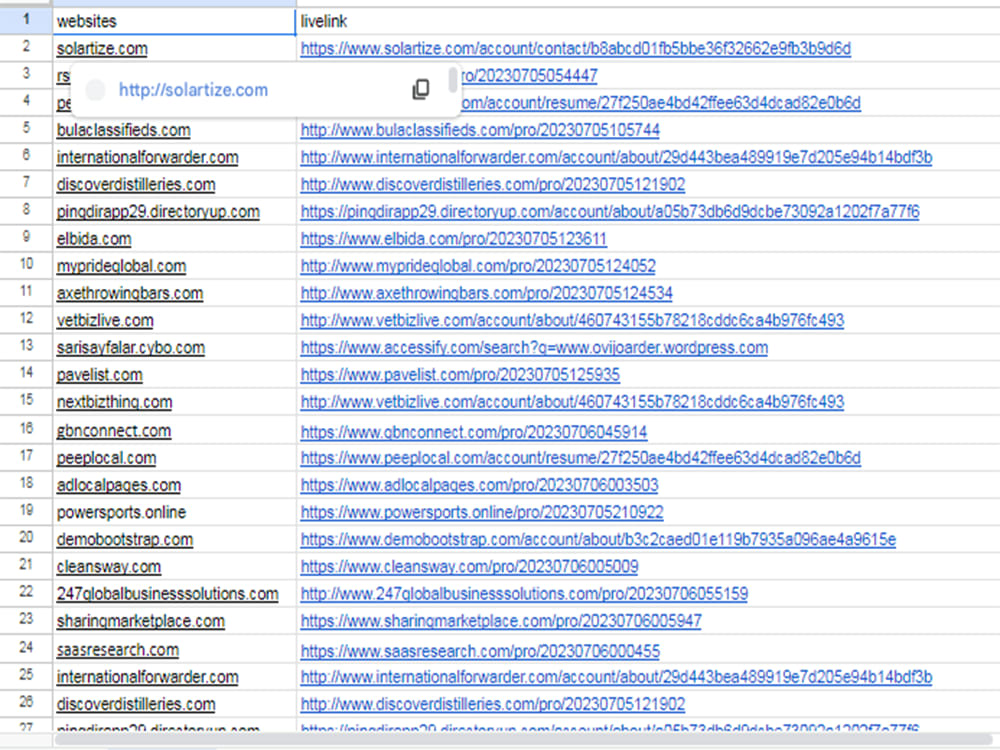The image size is (1000, 750).
Task: Click adlocalpages.com website cell
Action: tap(119, 486)
